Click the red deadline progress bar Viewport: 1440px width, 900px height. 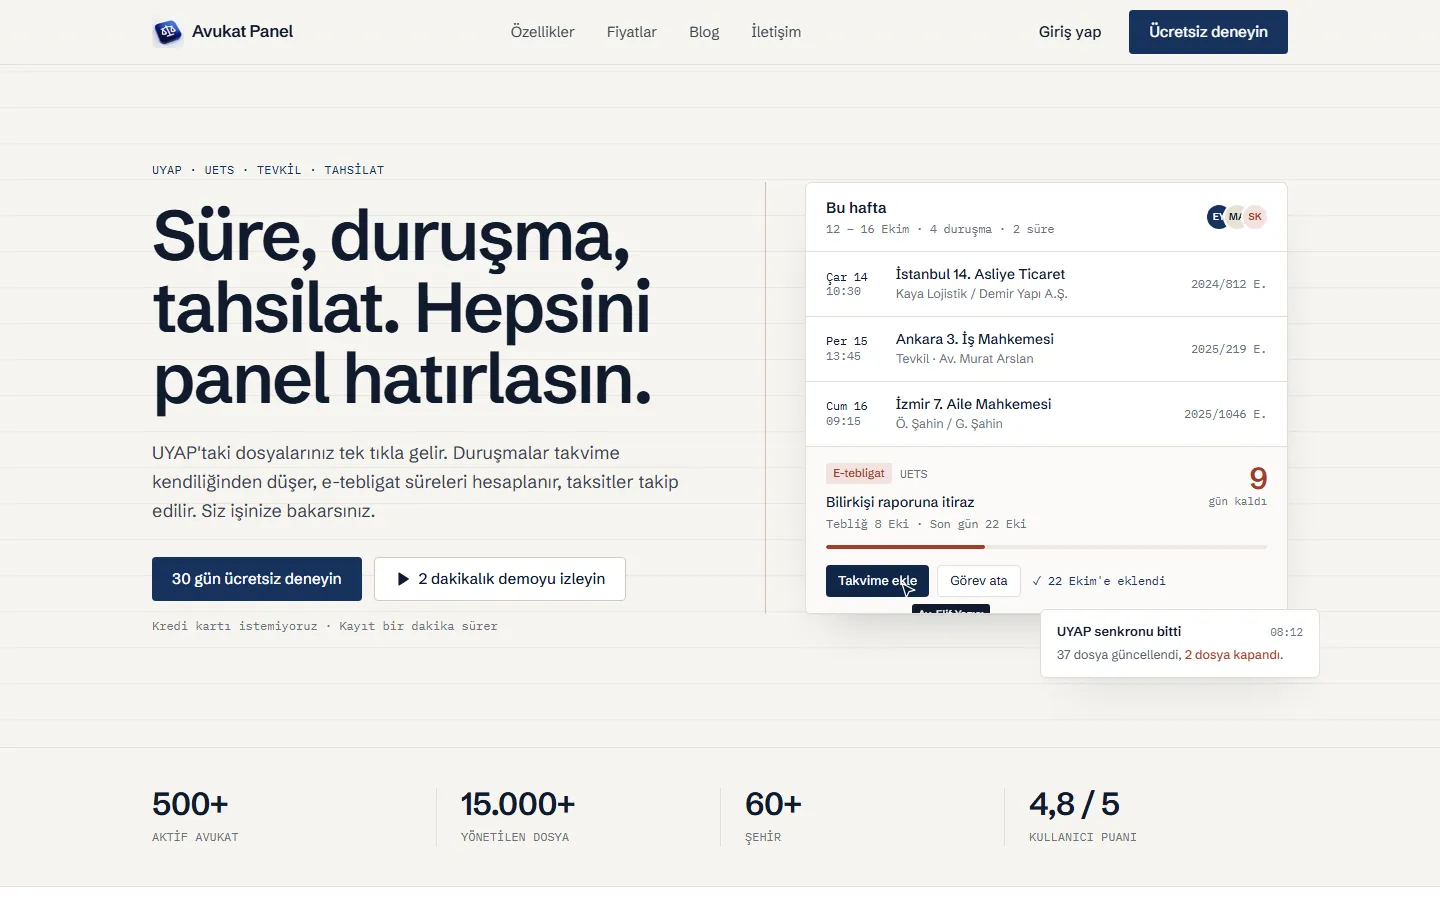coord(905,547)
